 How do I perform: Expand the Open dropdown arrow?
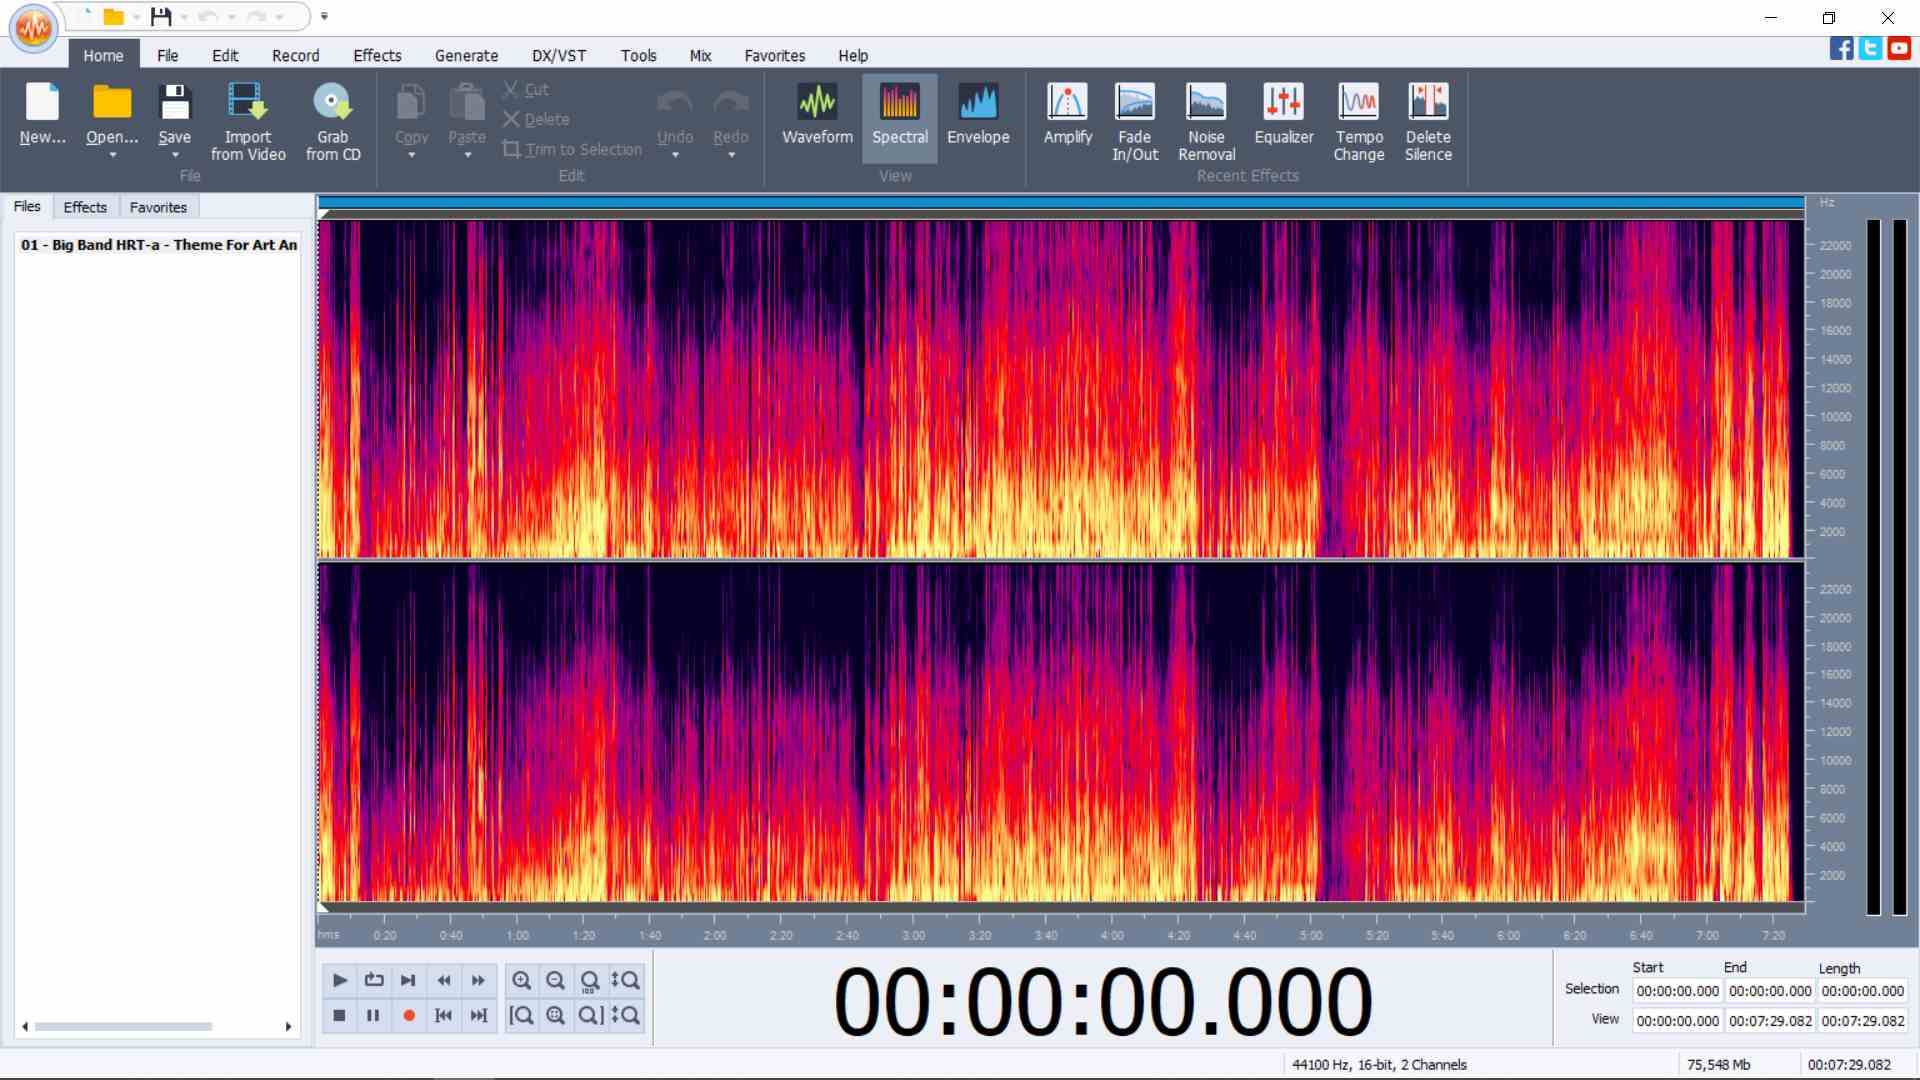click(x=112, y=156)
